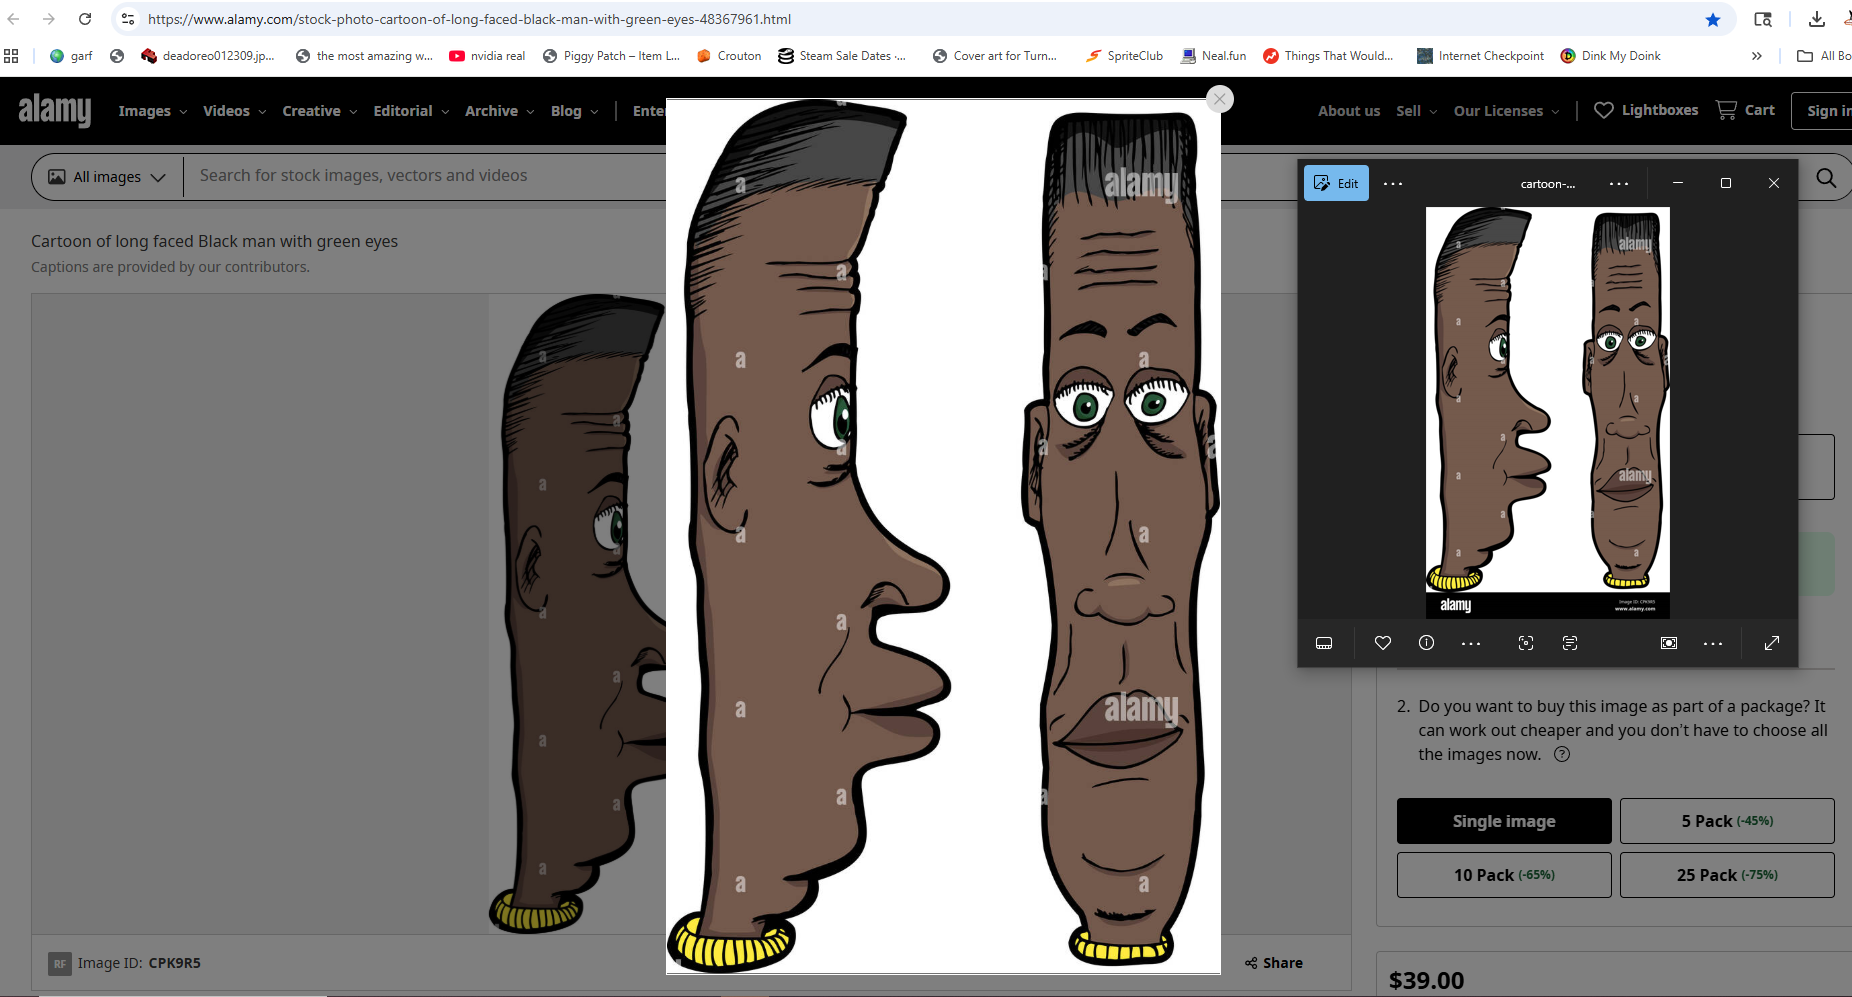The height and width of the screenshot is (997, 1852).
Task: Click the magnifier search icon on Alamy
Action: [x=1826, y=178]
